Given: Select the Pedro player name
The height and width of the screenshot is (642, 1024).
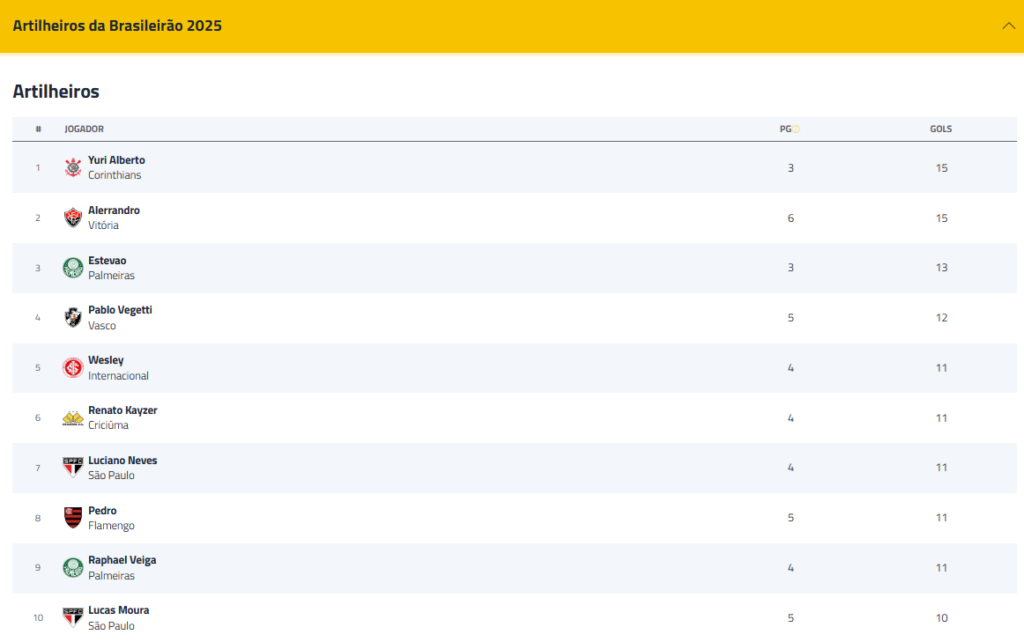Looking at the screenshot, I should 103,511.
